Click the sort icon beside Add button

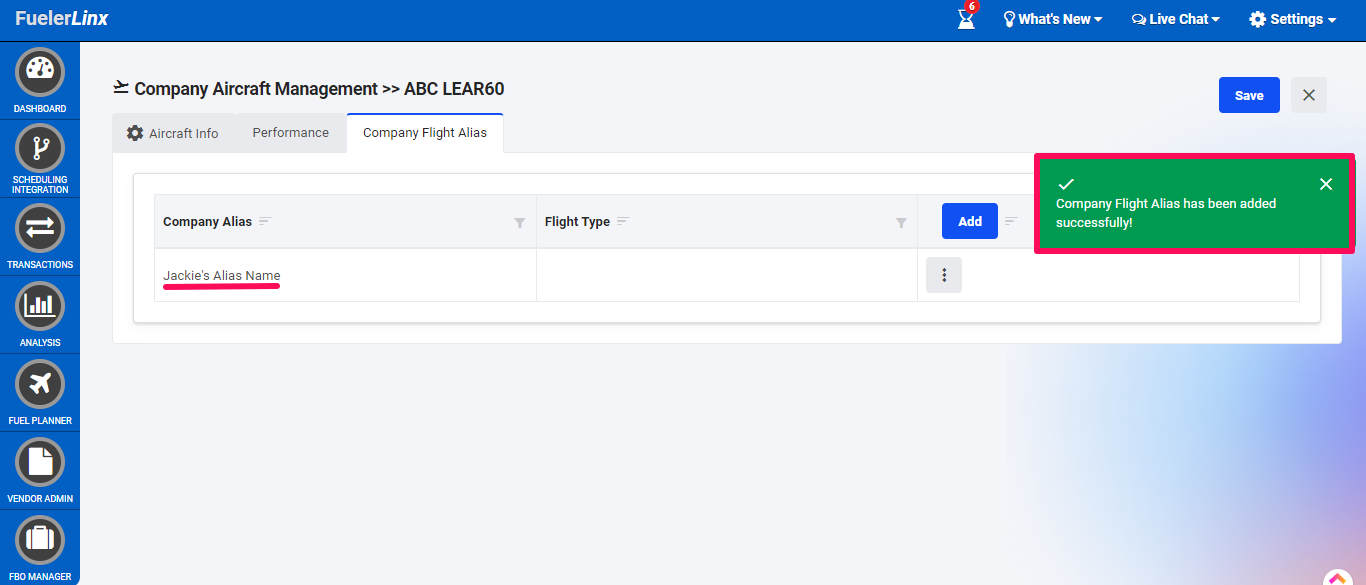pyautogui.click(x=1011, y=221)
